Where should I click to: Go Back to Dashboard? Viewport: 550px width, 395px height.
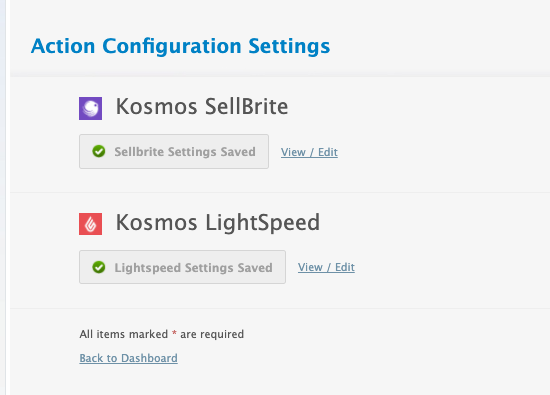click(x=128, y=358)
